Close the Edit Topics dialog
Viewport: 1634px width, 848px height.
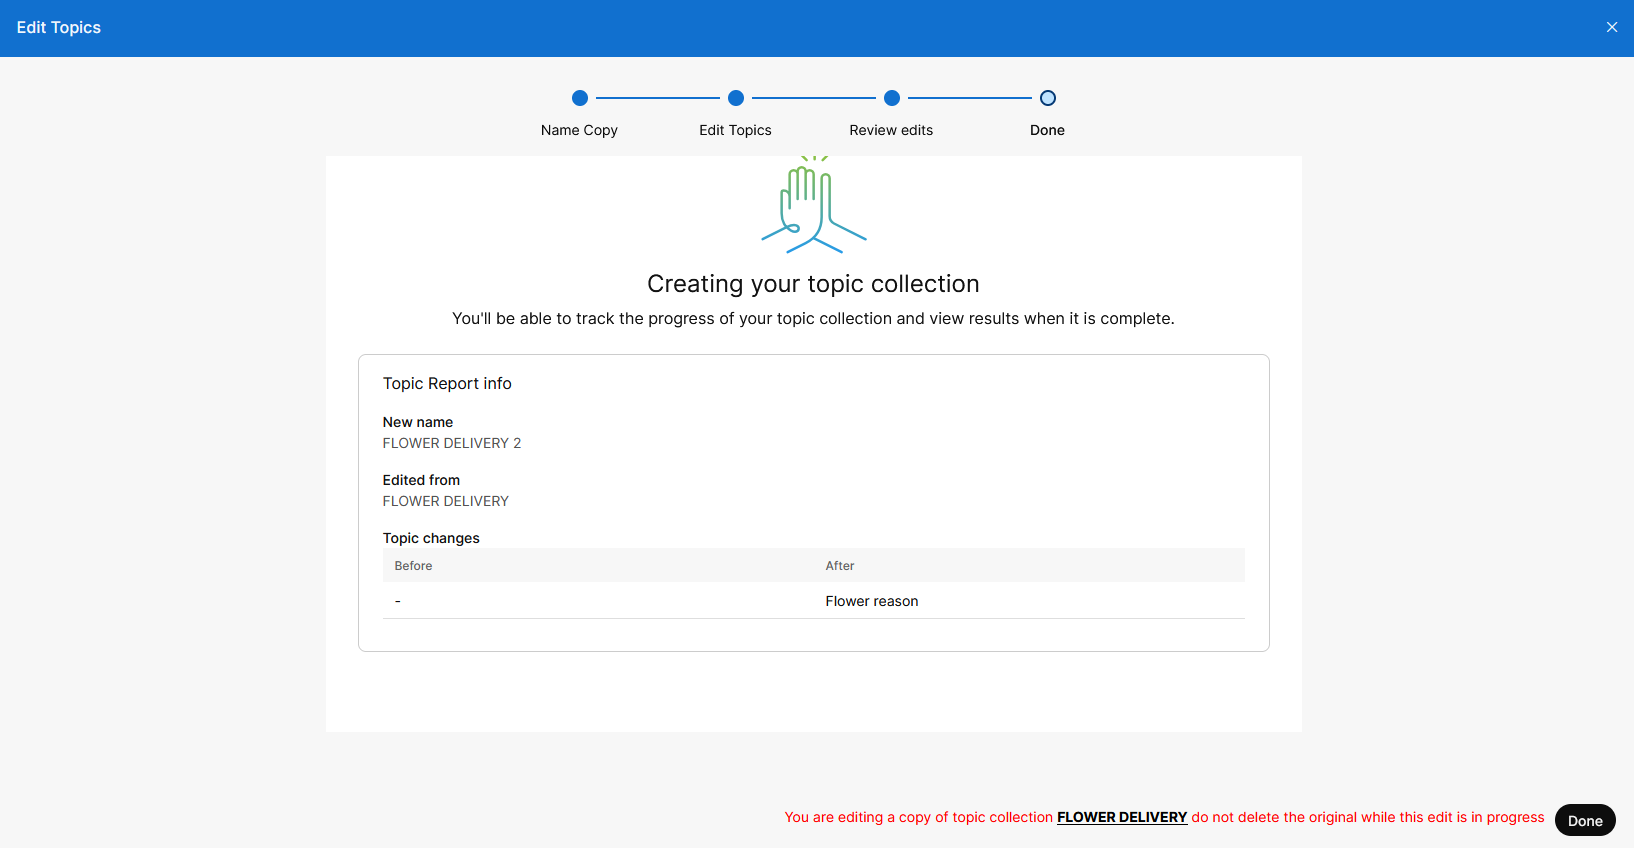tap(1611, 28)
